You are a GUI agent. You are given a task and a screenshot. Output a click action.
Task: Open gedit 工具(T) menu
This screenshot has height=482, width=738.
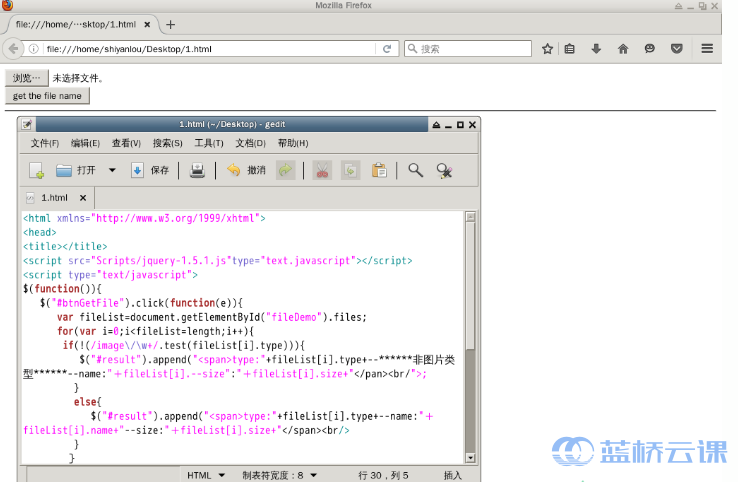(x=209, y=143)
